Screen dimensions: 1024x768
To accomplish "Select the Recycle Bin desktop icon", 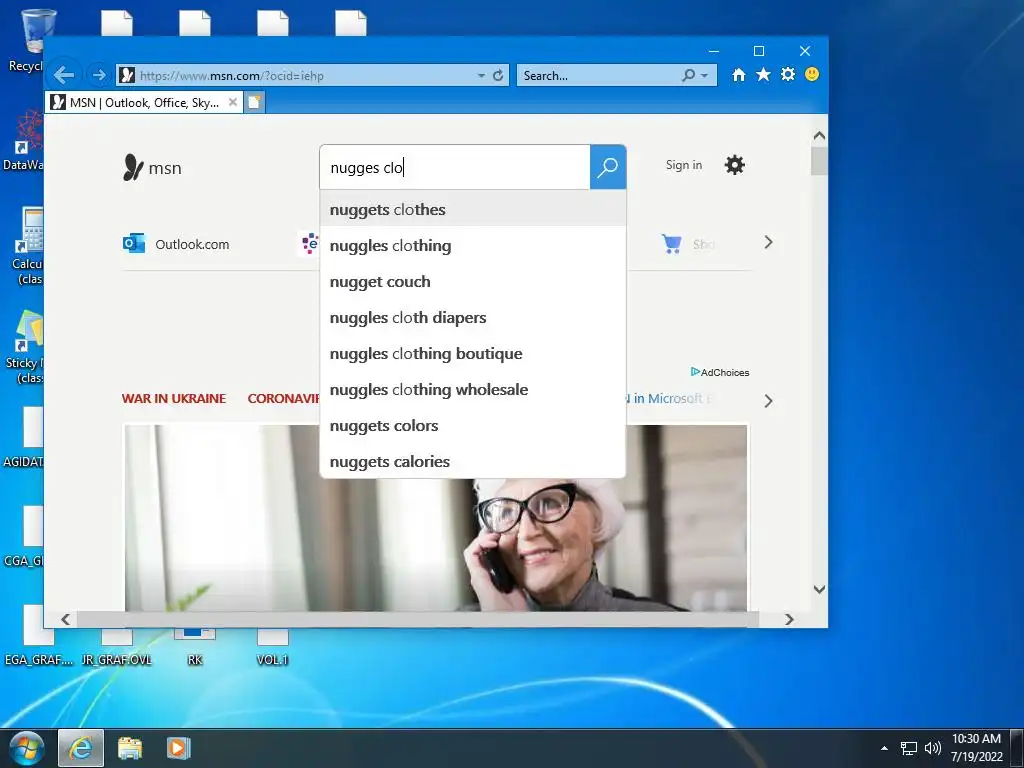I will (x=26, y=40).
